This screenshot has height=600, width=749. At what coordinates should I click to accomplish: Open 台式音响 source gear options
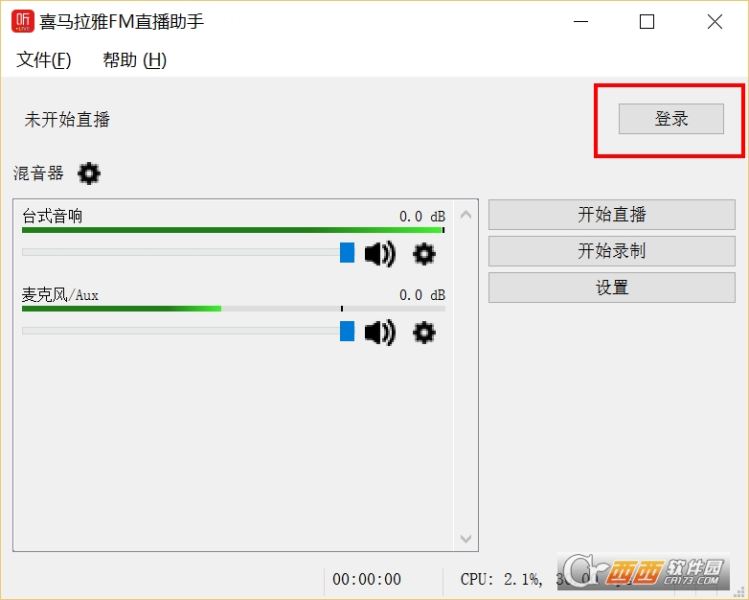[x=424, y=254]
